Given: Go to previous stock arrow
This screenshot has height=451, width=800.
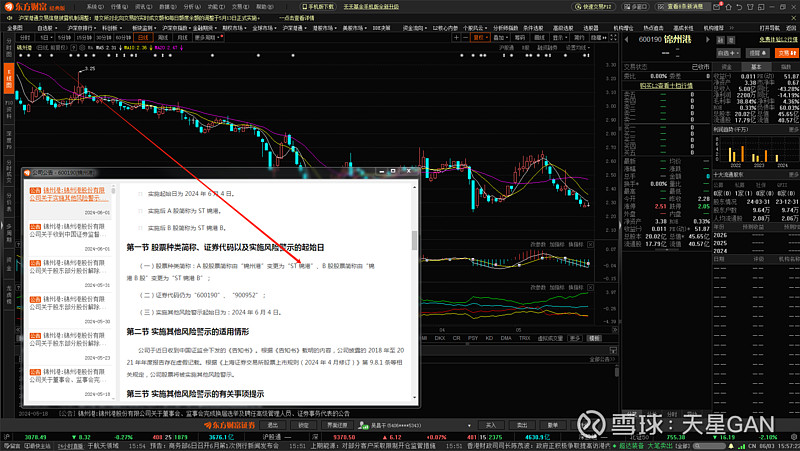Looking at the screenshot, I should [627, 39].
